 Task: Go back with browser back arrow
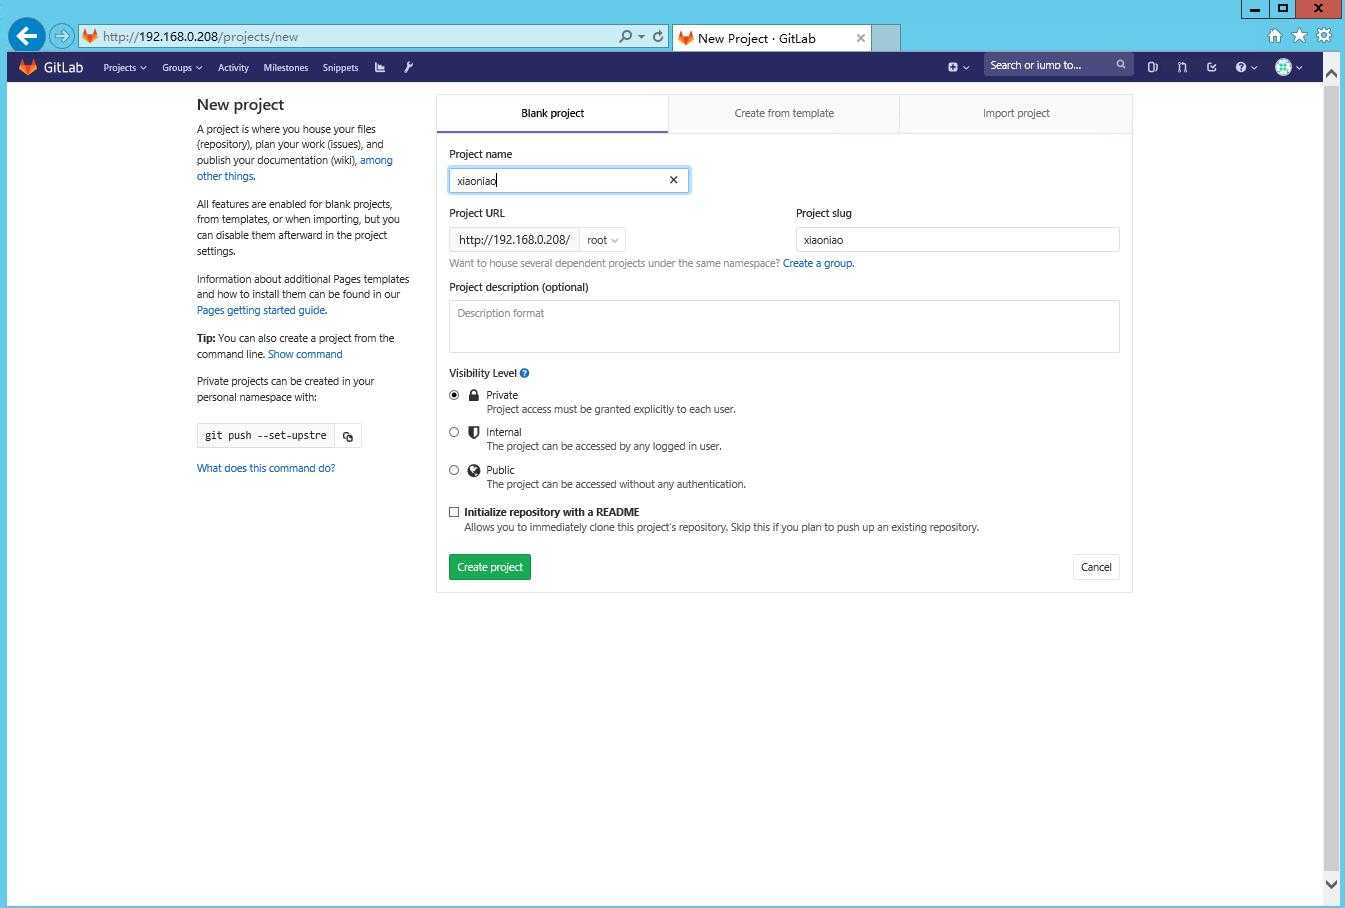point(27,36)
